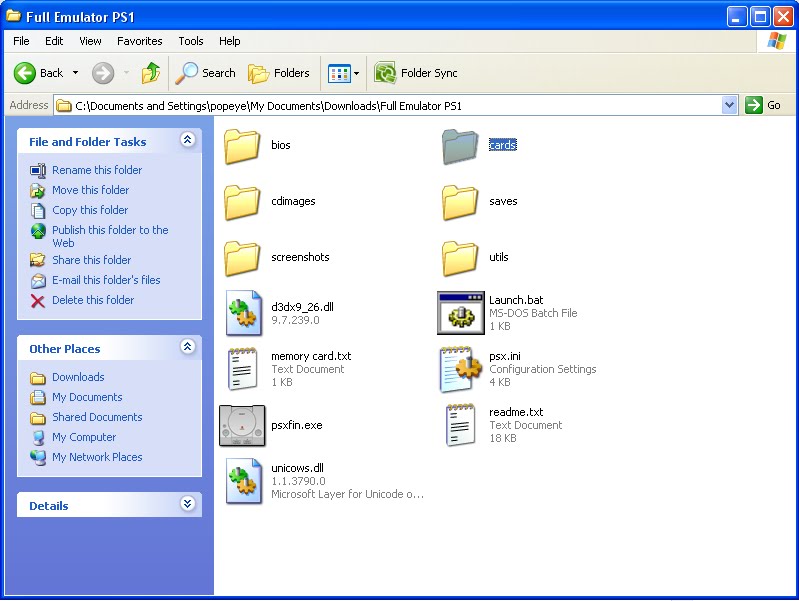Click the Copy this folder link
Viewport: 799px width, 601px height.
(90, 210)
